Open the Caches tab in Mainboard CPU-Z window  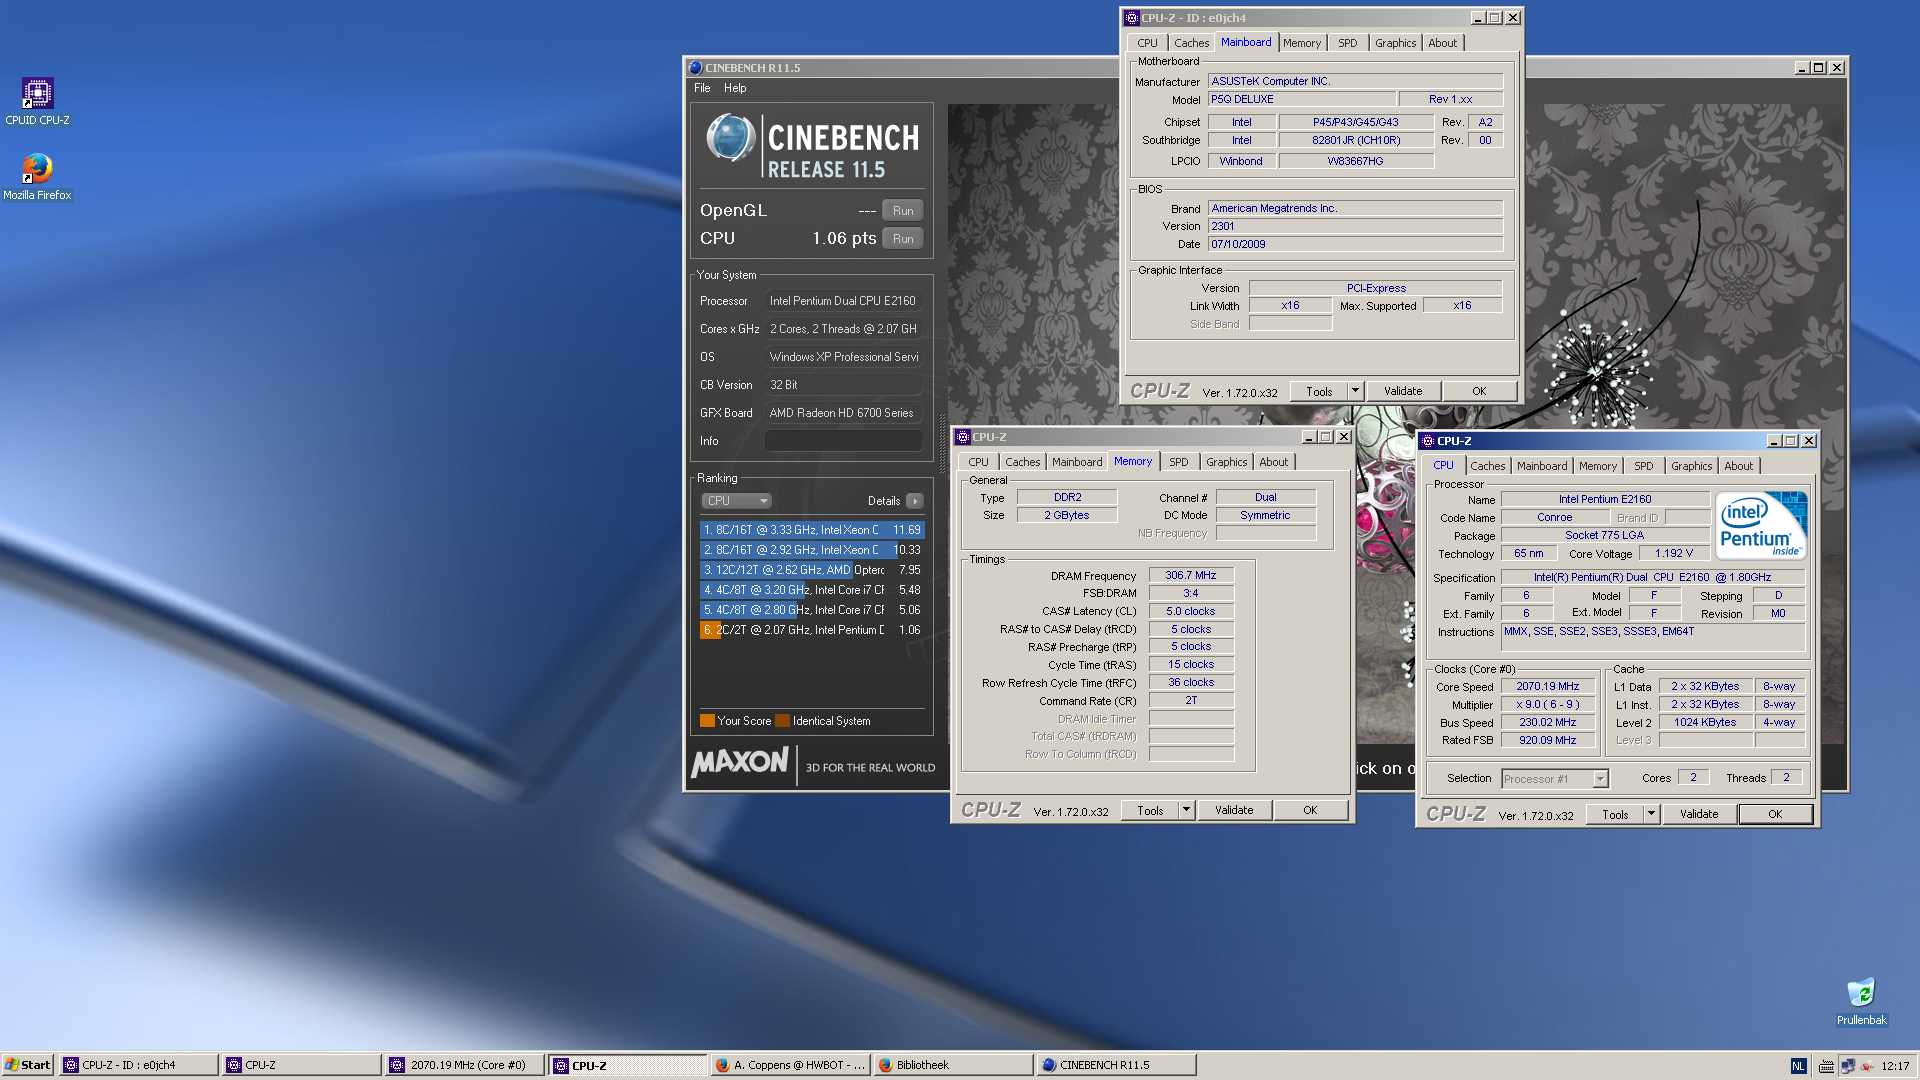1191,43
